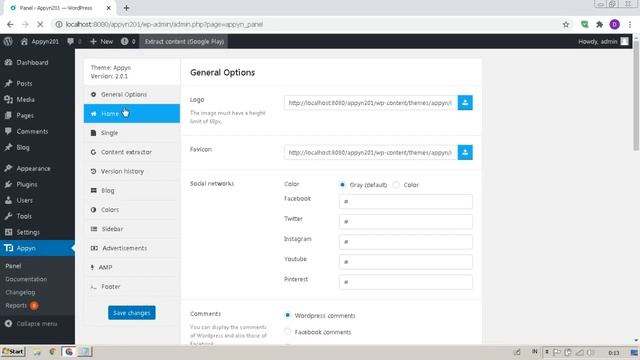Open Windows Start button
The width and height of the screenshot is (640, 360).
[x=13, y=351]
